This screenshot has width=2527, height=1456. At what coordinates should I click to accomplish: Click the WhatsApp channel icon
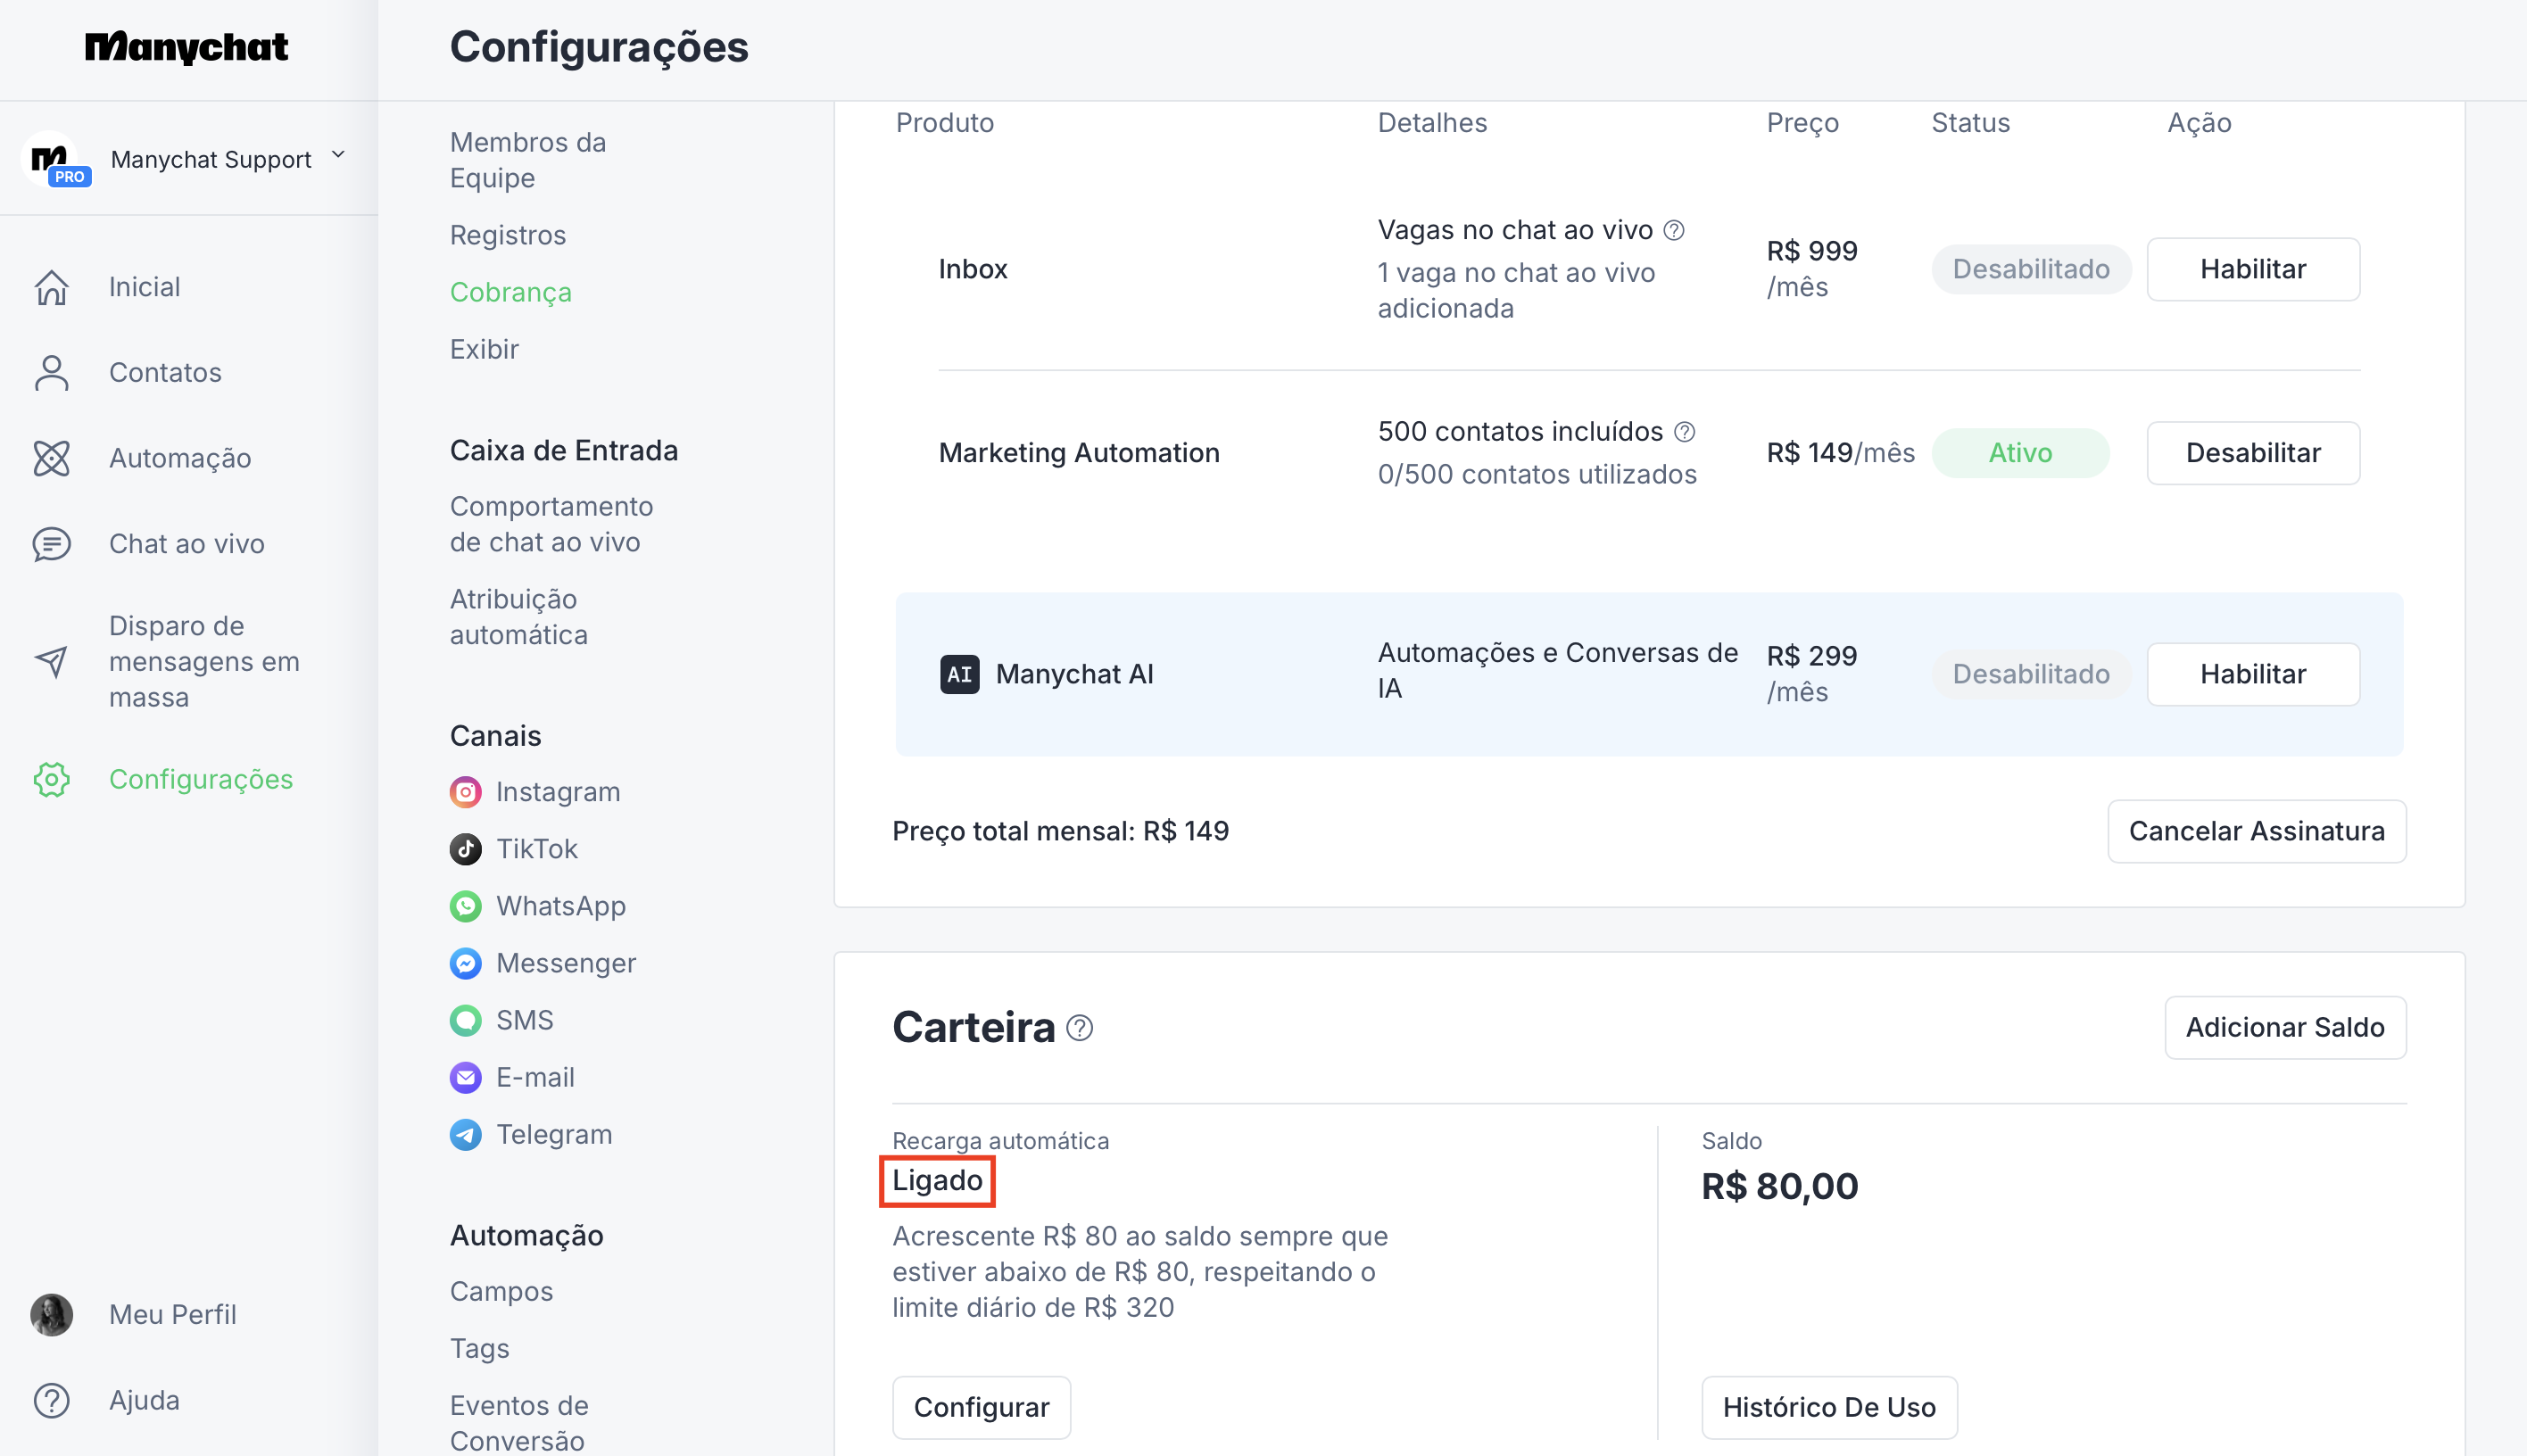pos(465,906)
